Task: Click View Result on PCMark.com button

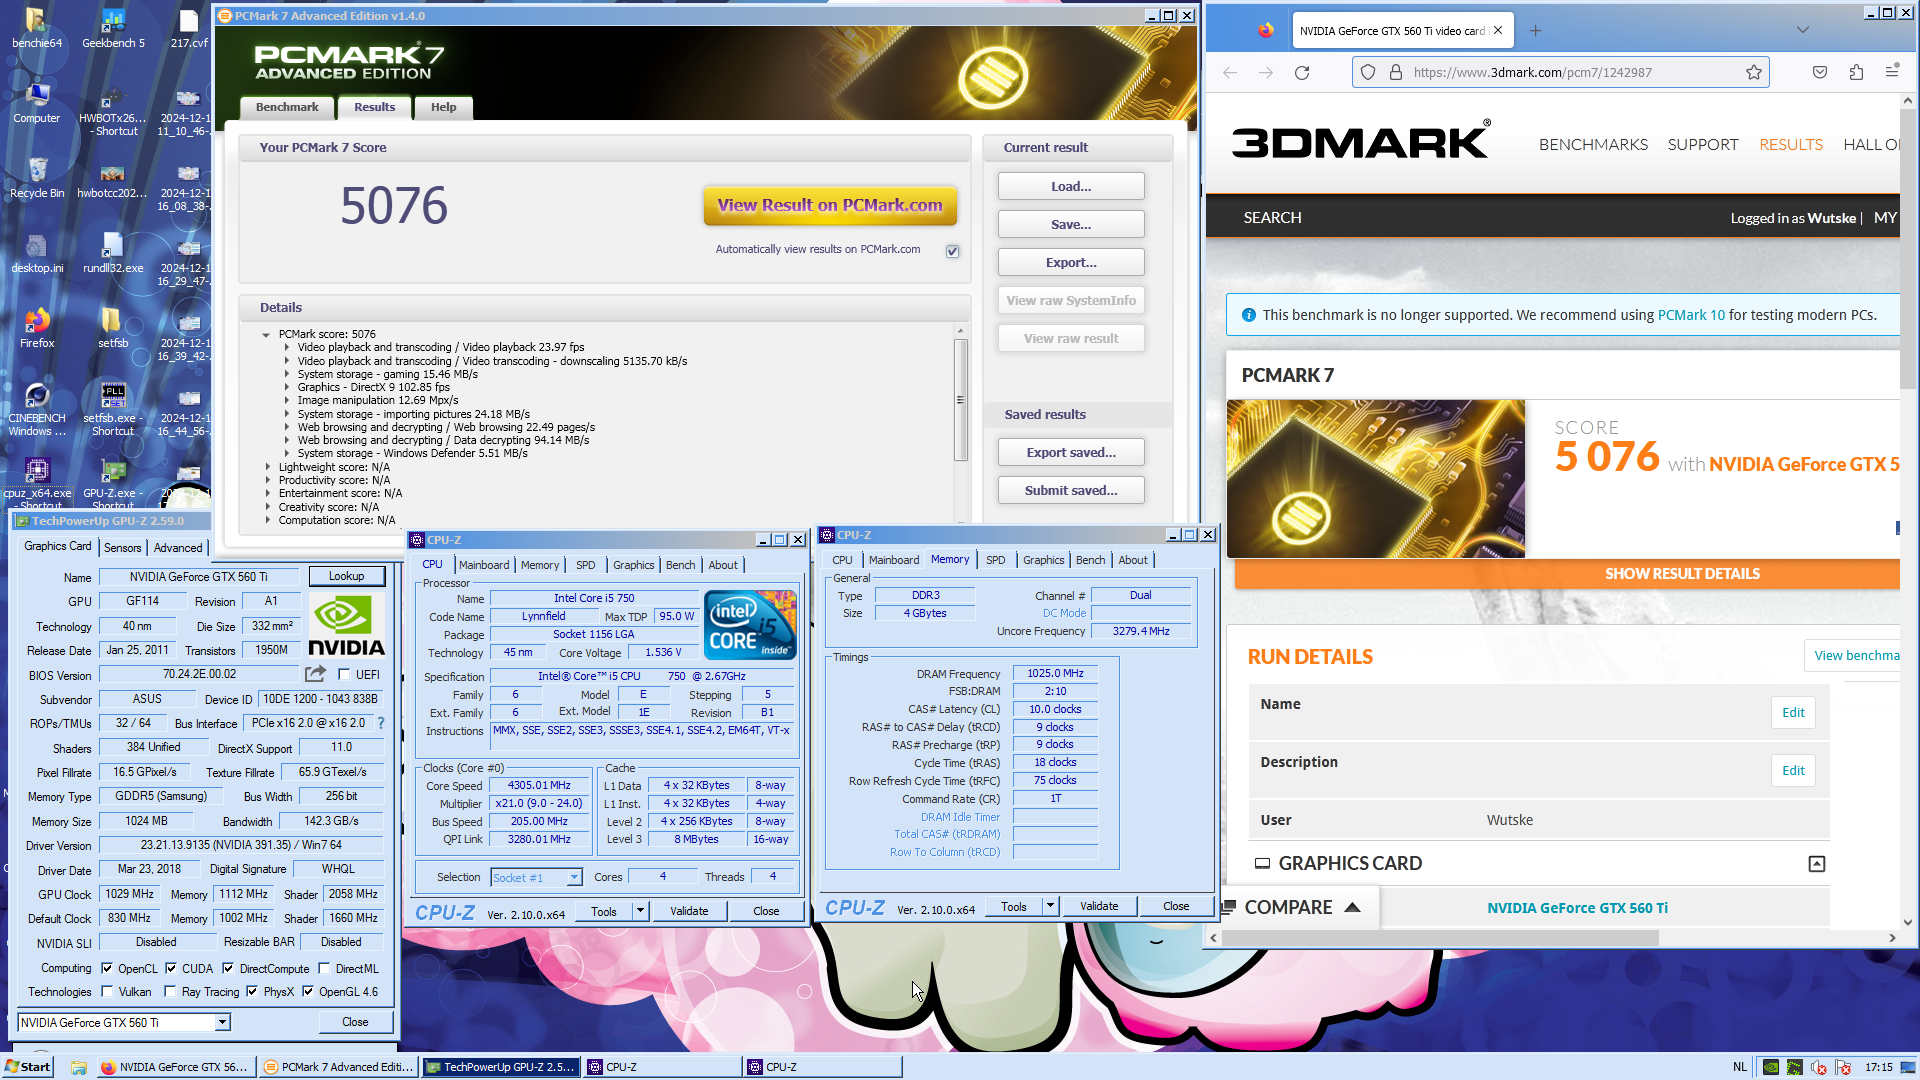Action: pyautogui.click(x=829, y=205)
